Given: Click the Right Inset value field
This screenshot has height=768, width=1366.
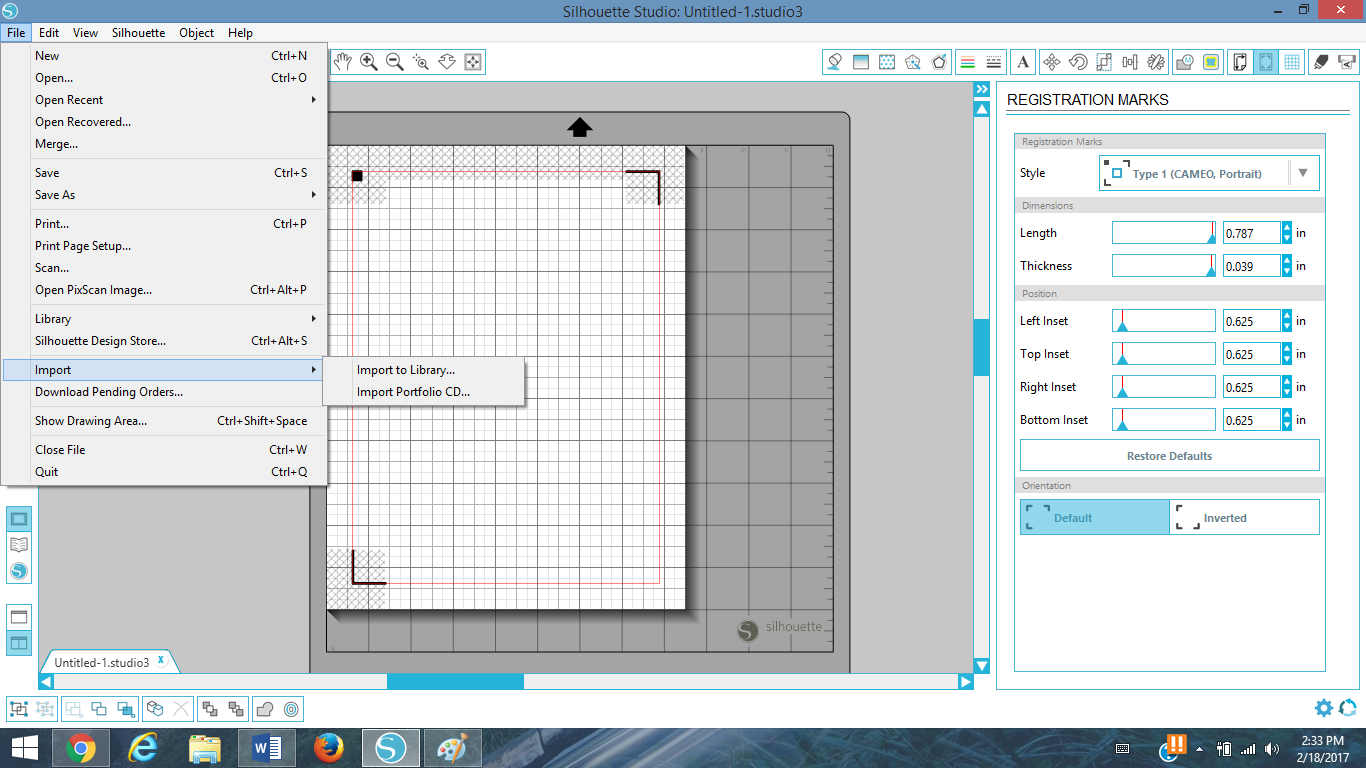Looking at the screenshot, I should [1252, 387].
